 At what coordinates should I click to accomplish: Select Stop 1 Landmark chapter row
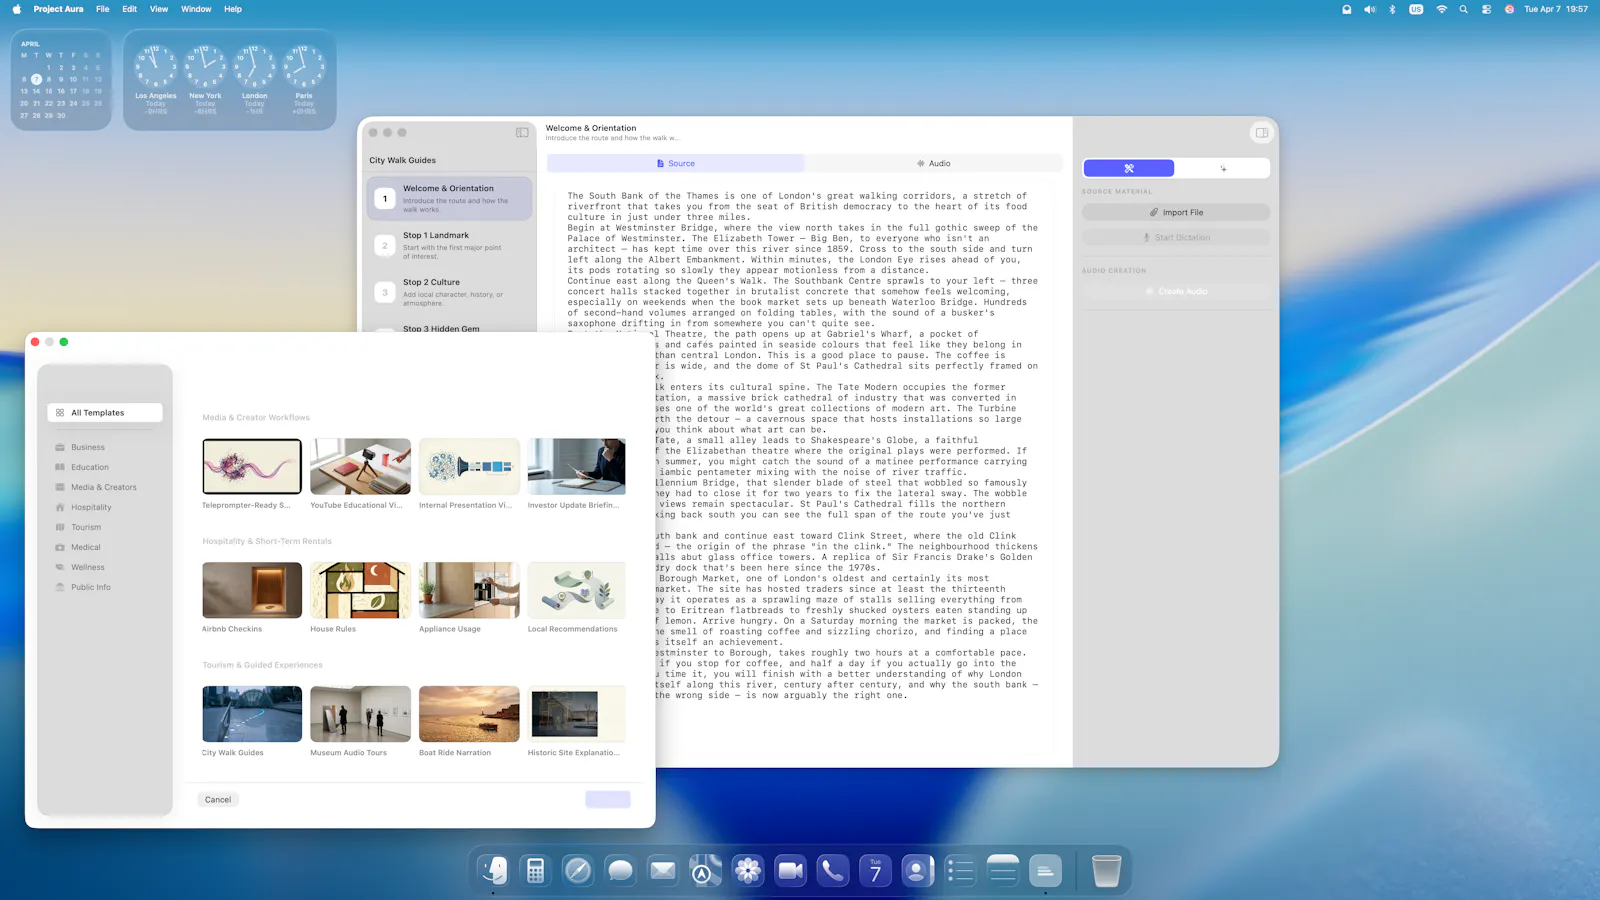coord(450,245)
